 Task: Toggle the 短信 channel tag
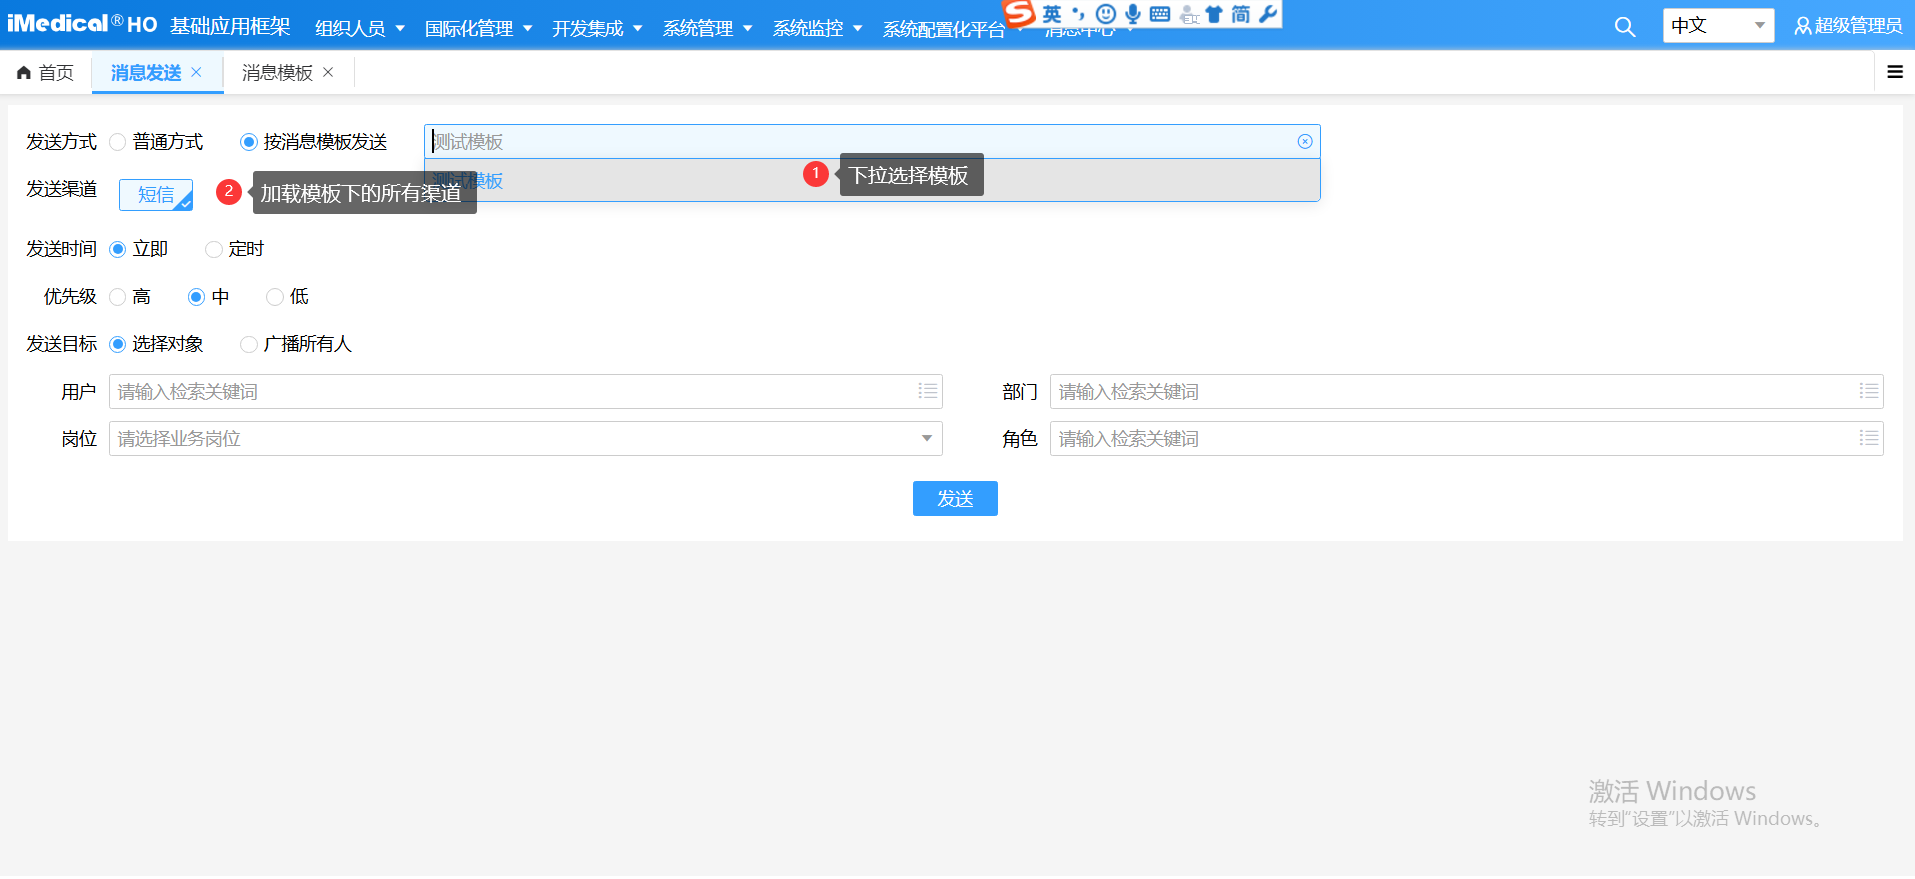point(156,195)
